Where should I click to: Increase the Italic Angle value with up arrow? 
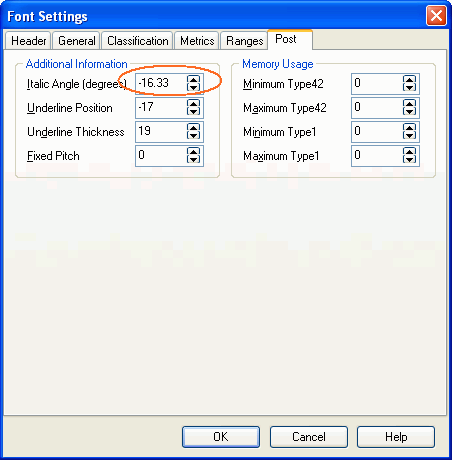coord(193,79)
